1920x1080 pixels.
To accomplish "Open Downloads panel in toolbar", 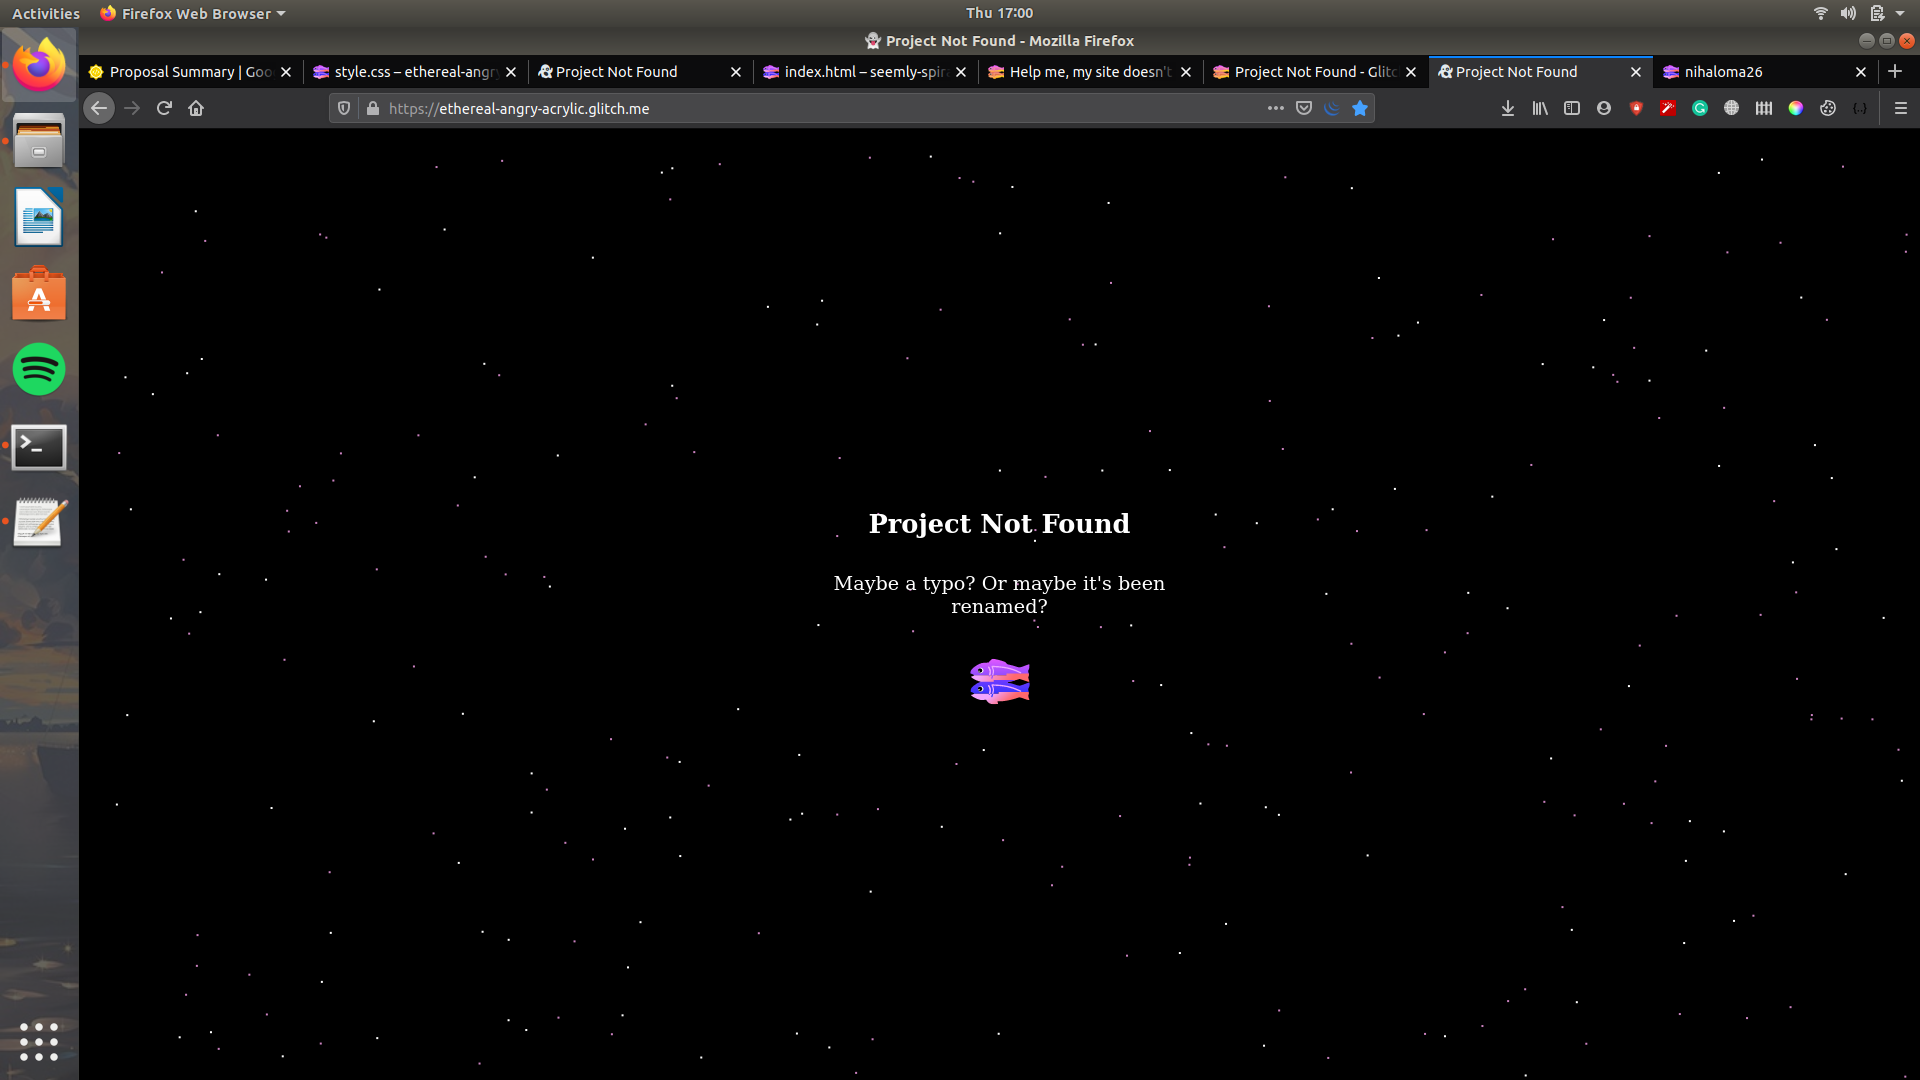I will tap(1507, 108).
